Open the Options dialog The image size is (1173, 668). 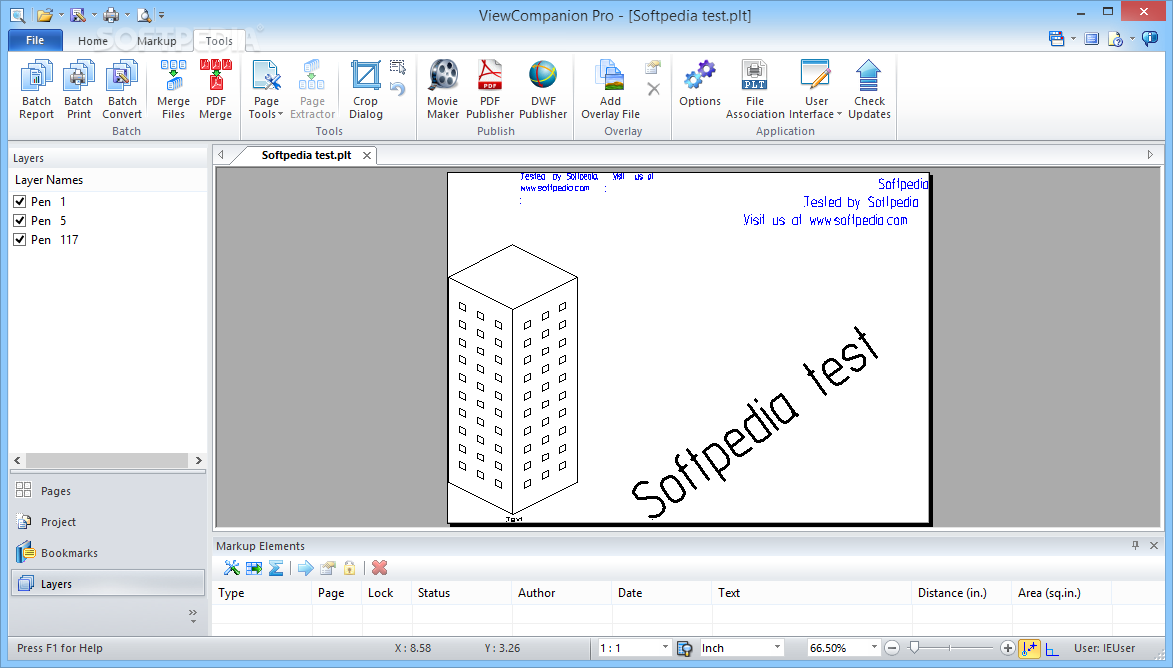click(x=699, y=84)
